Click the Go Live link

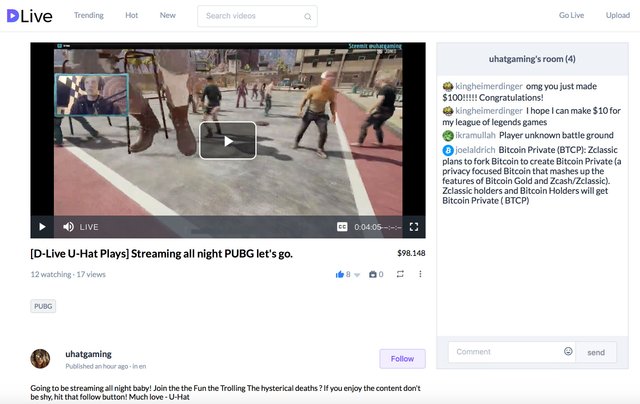[x=571, y=15]
